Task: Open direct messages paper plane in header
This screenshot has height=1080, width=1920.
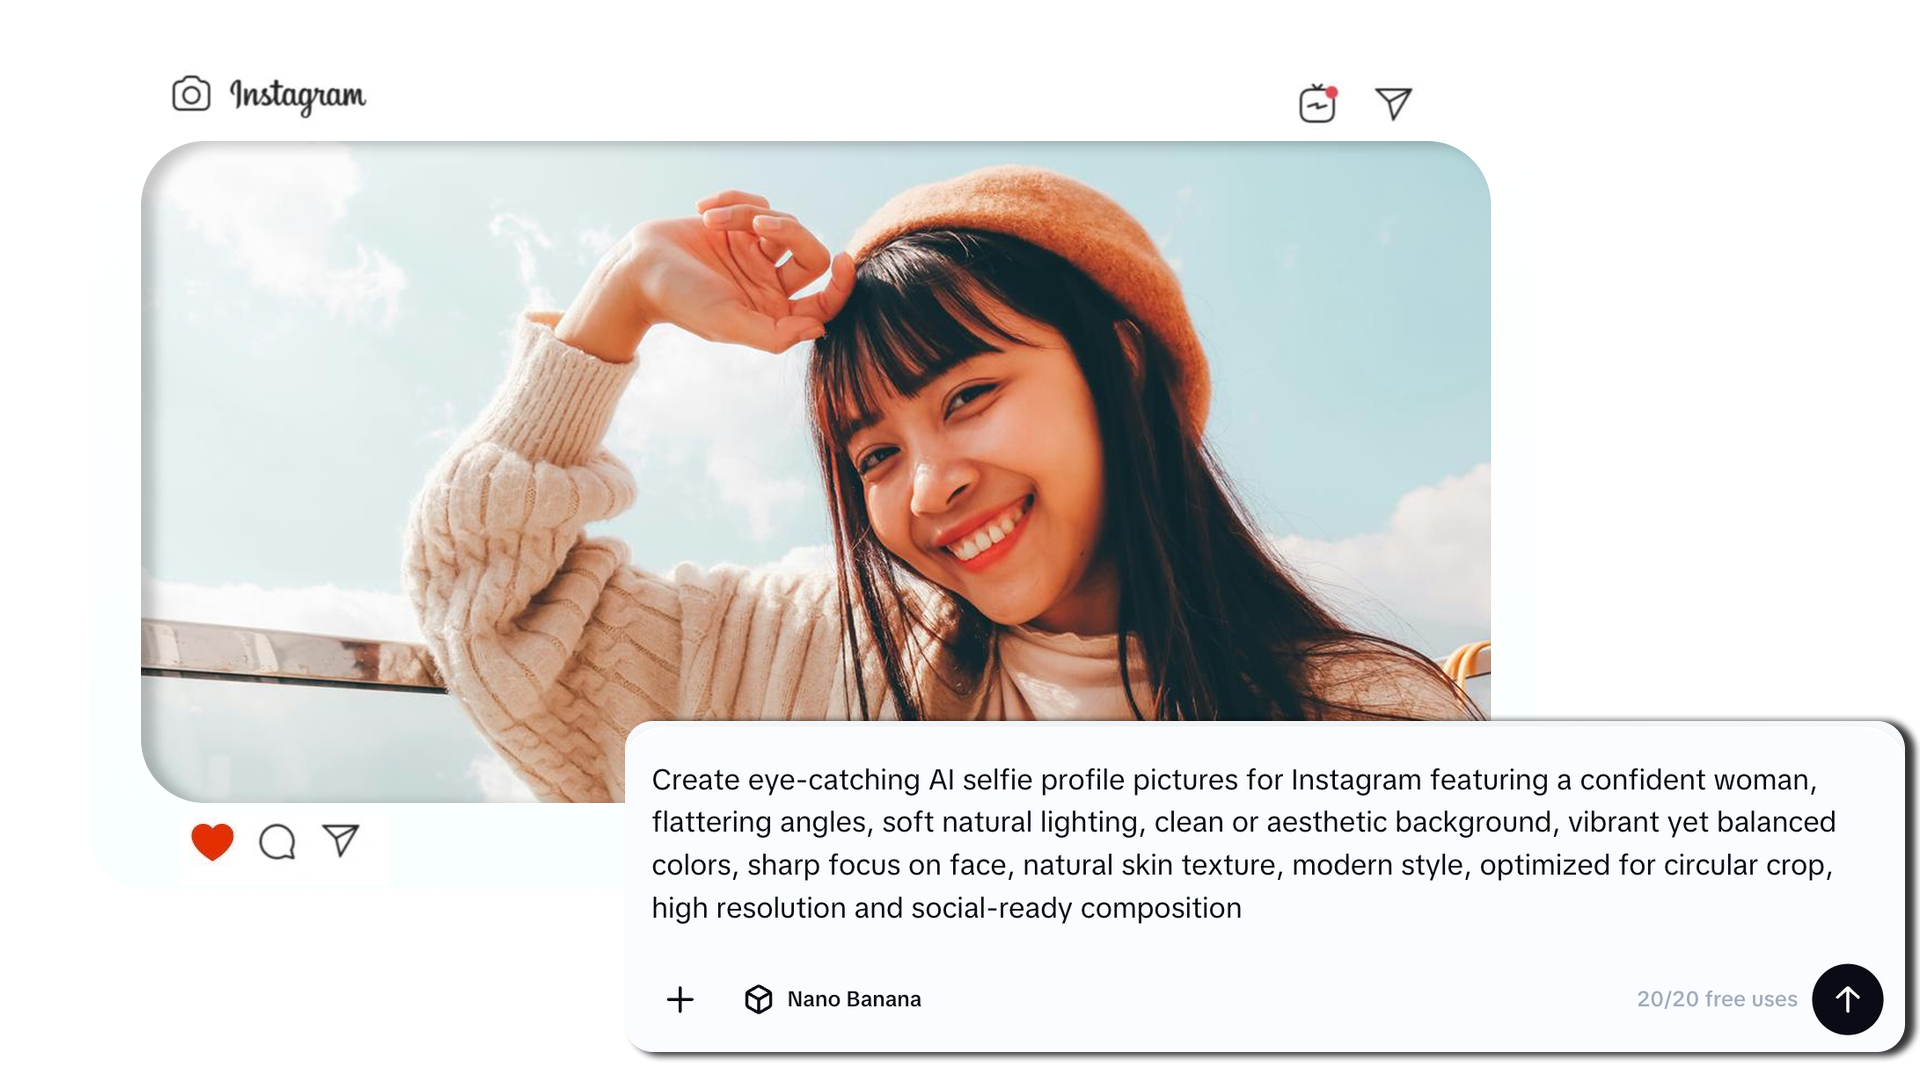Action: [x=1393, y=103]
